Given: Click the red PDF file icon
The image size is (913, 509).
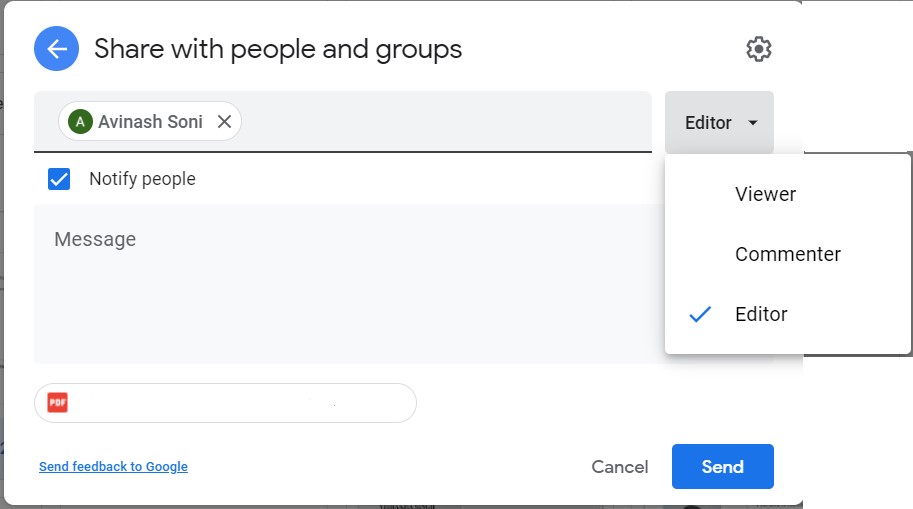Looking at the screenshot, I should tap(58, 403).
